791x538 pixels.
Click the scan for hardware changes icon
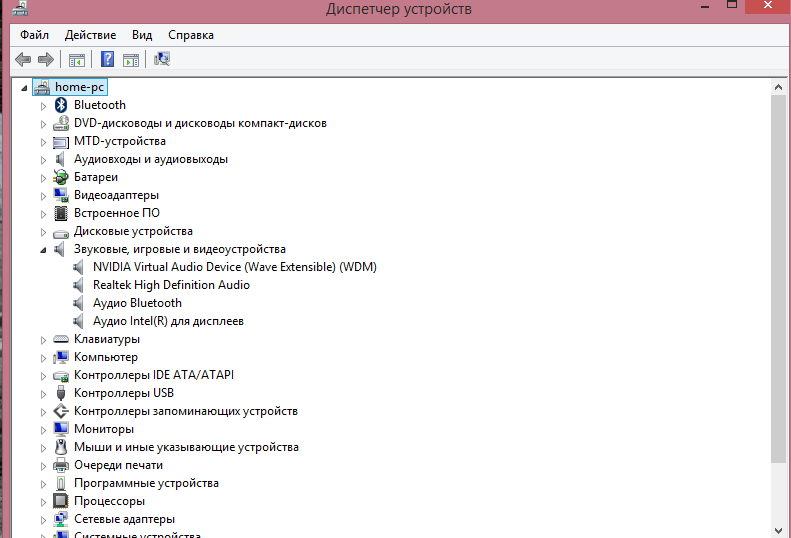pos(162,60)
